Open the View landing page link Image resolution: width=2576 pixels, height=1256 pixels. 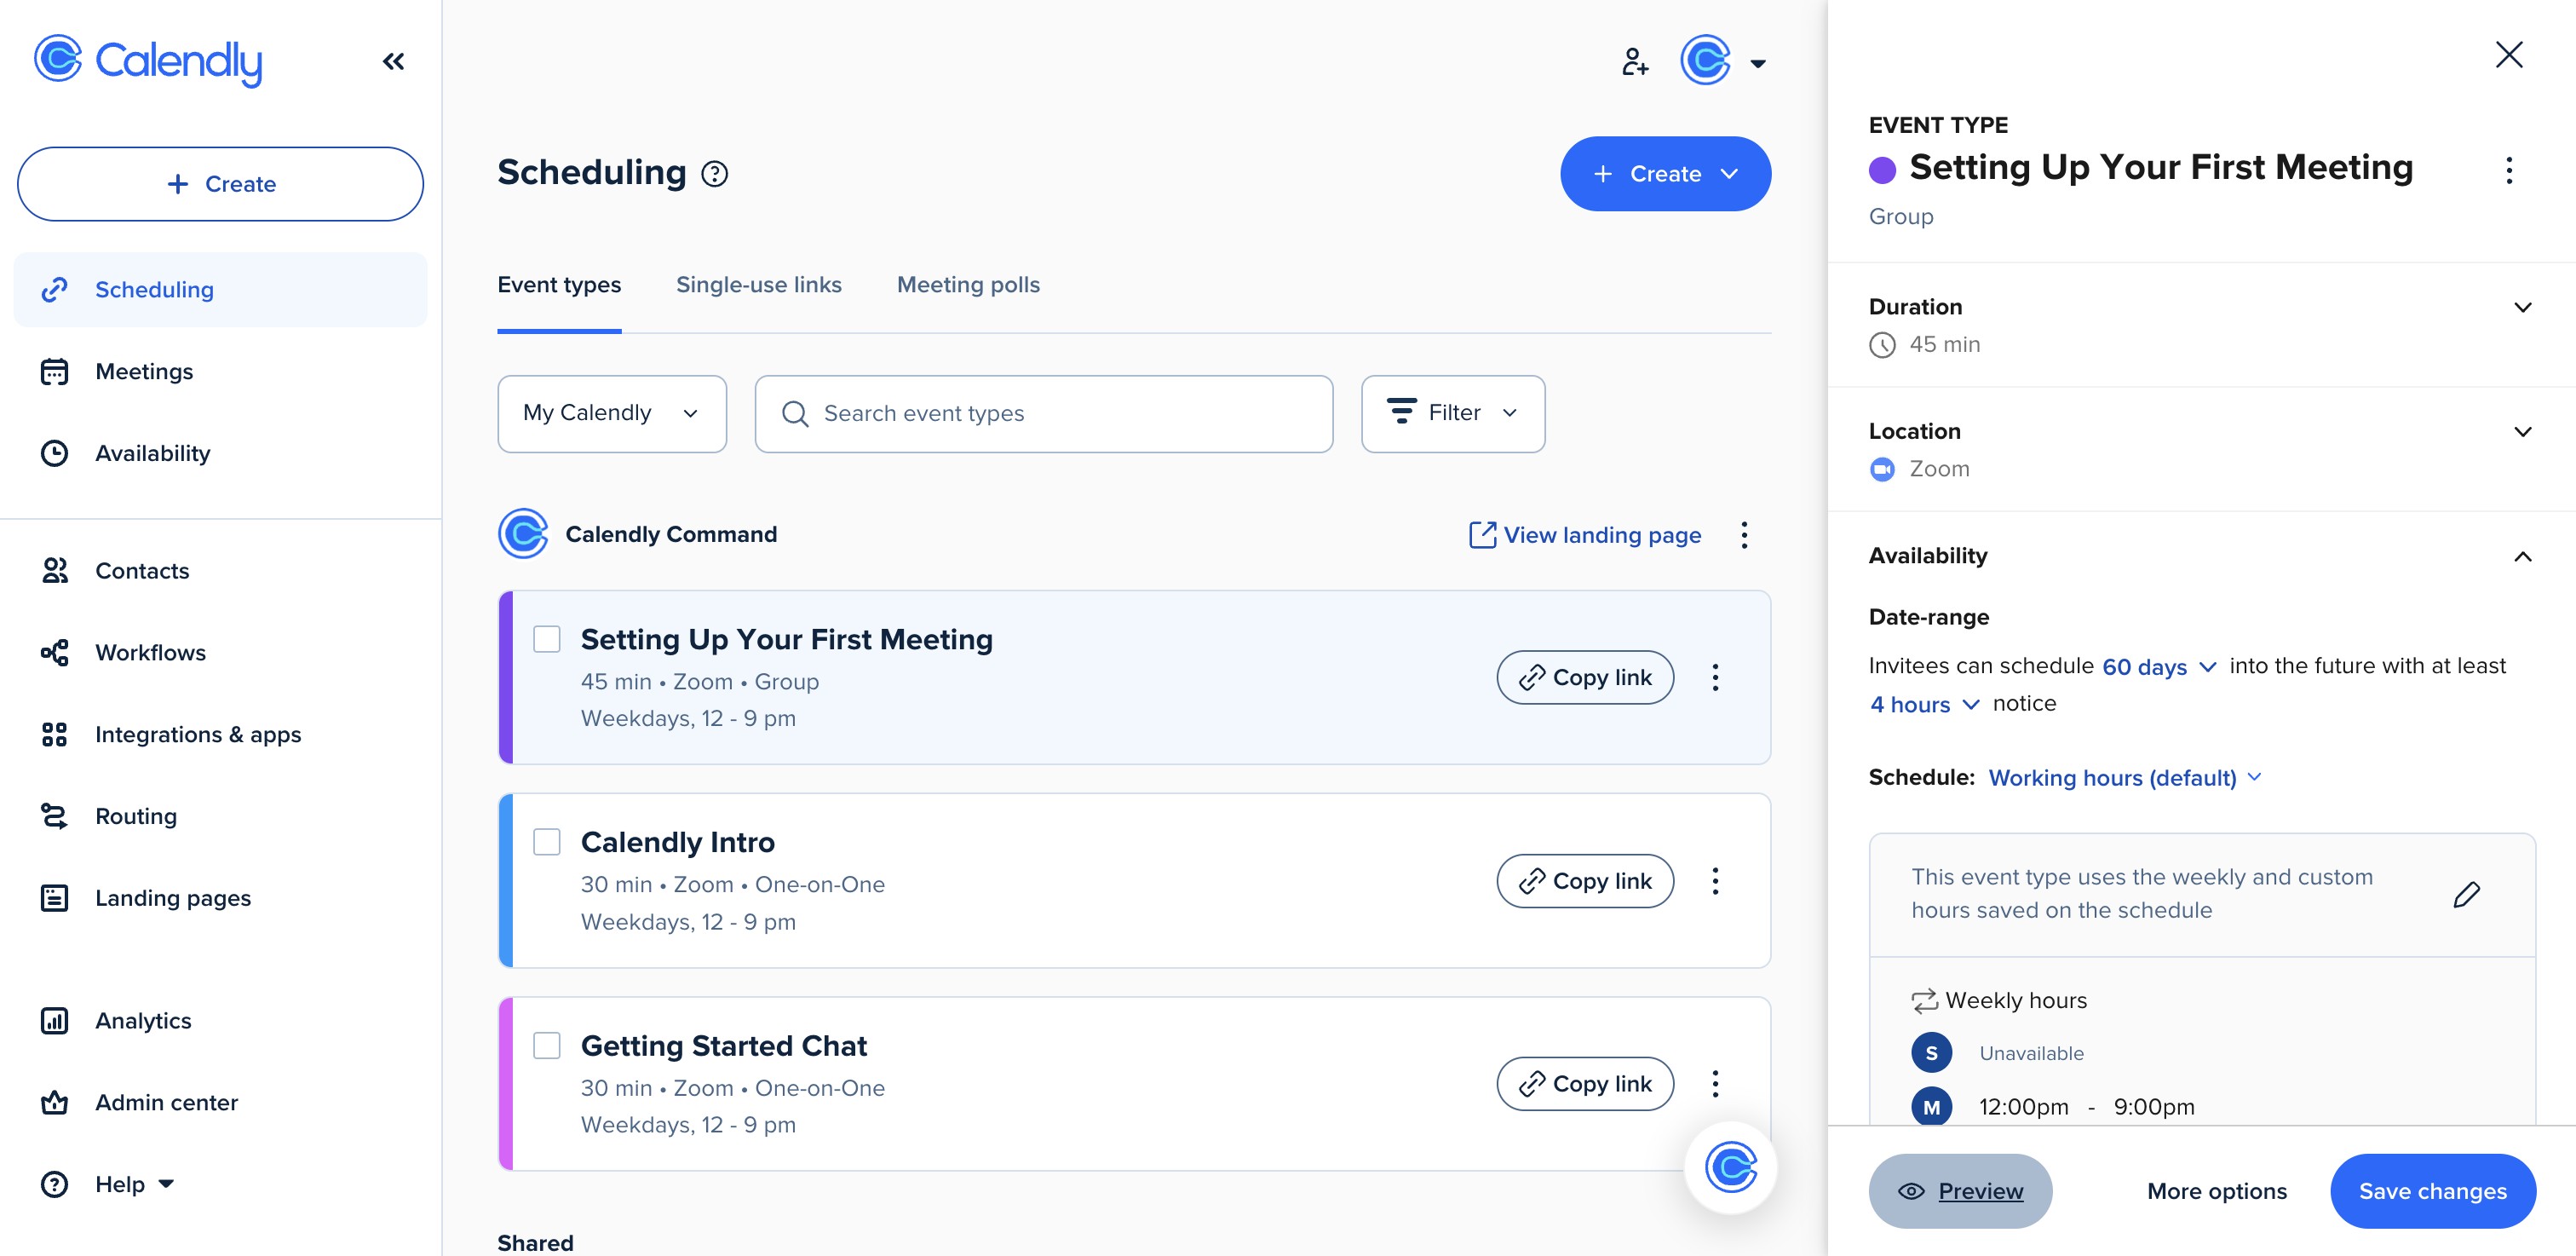tap(1585, 535)
